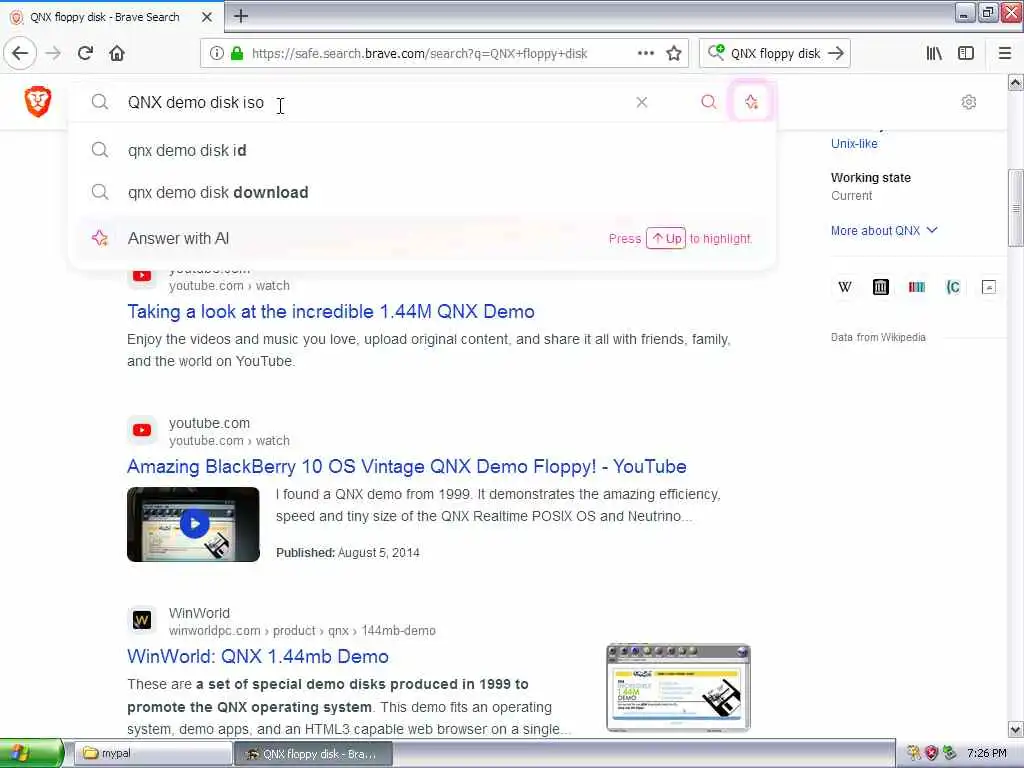1024x768 pixels.
Task: Choose suggestion 'qnx demo disk download'
Action: click(x=422, y=193)
